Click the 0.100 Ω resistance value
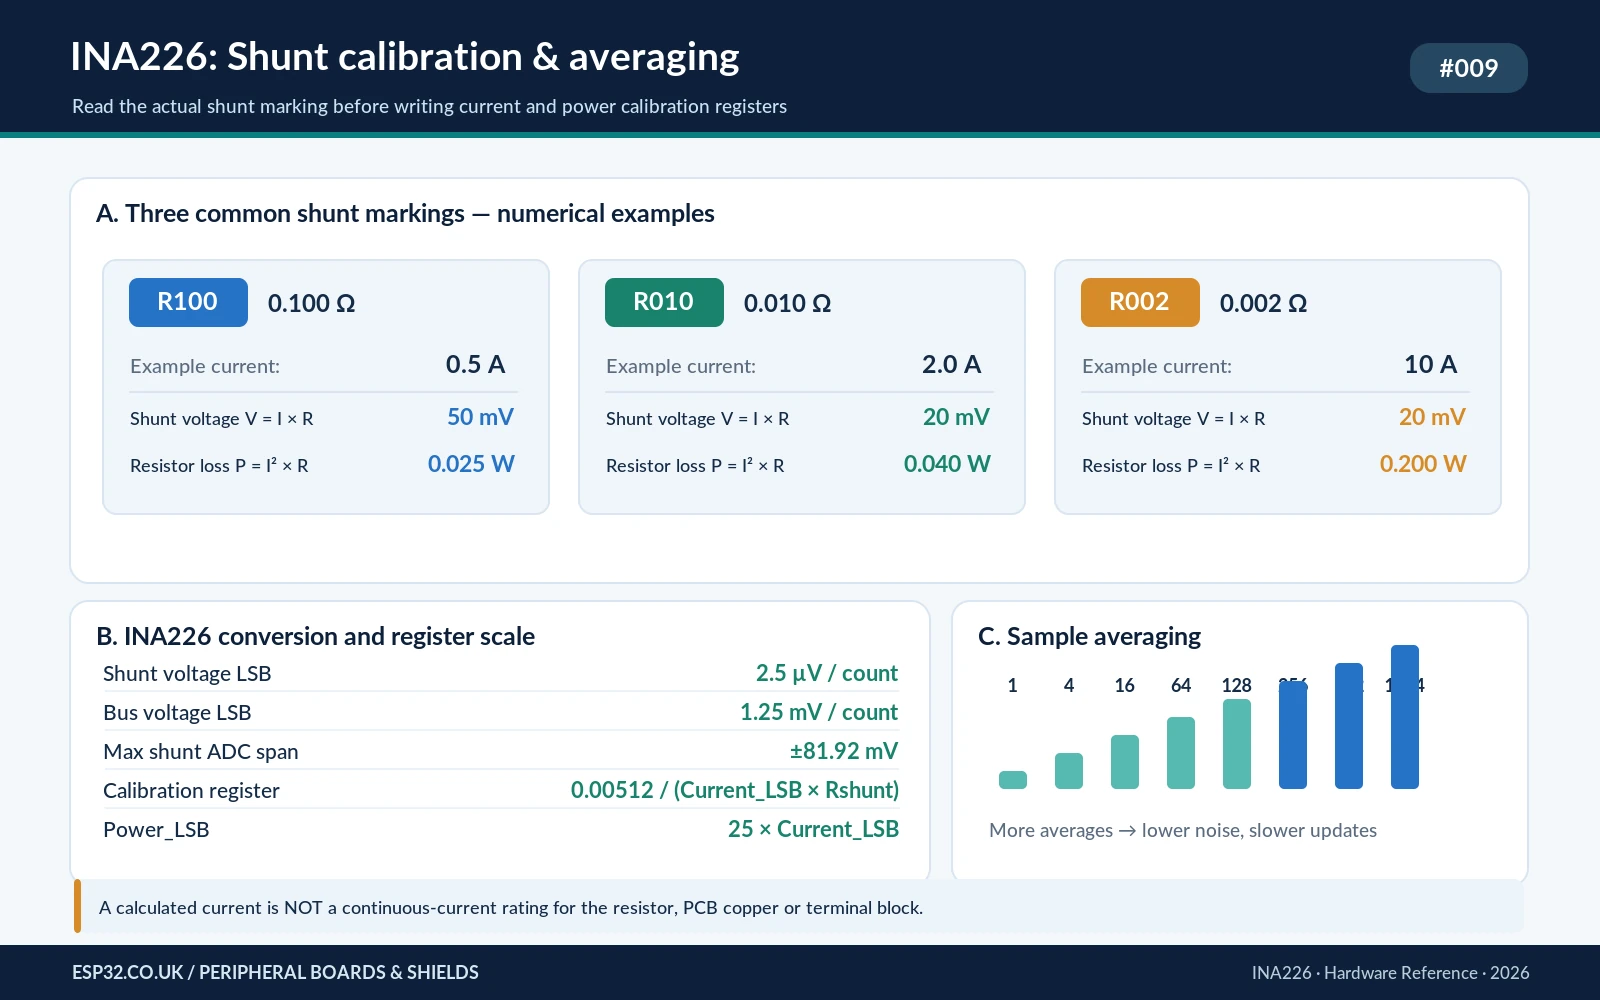Image resolution: width=1600 pixels, height=1000 pixels. pos(311,303)
